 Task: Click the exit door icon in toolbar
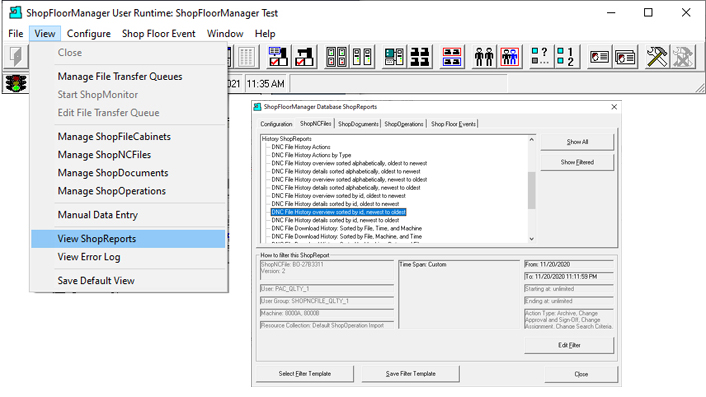(x=16, y=57)
